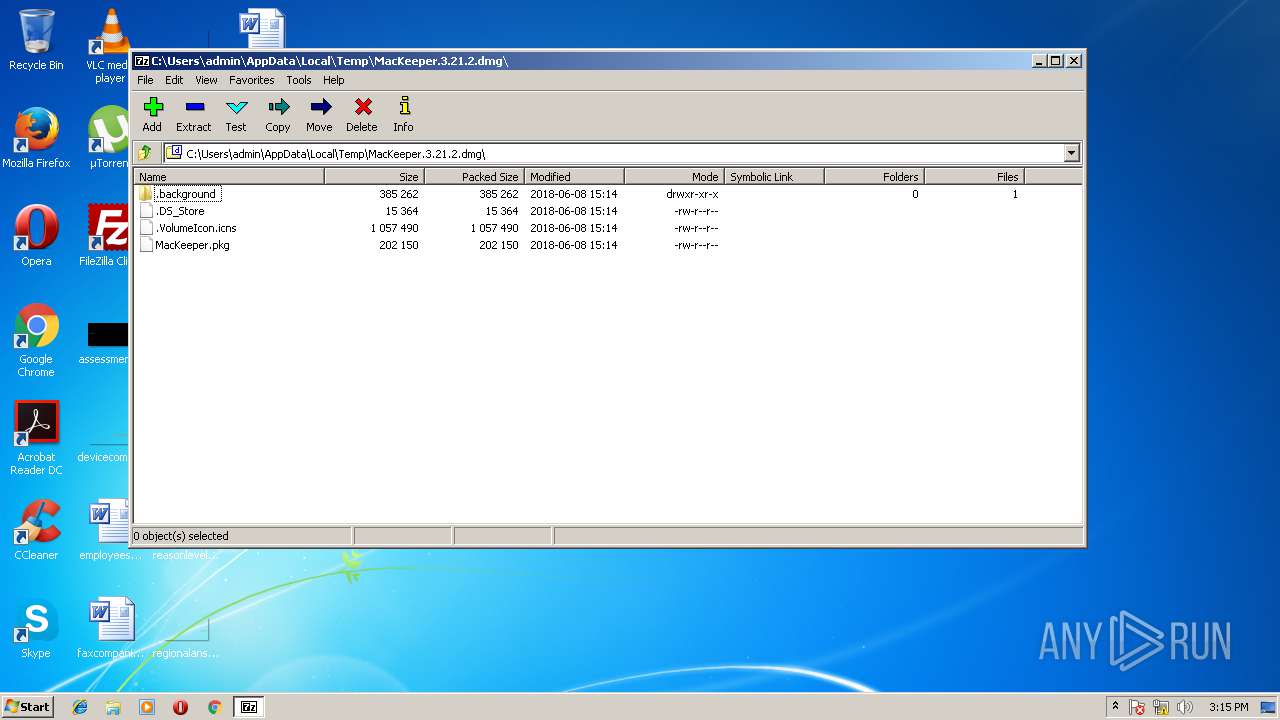This screenshot has height=720, width=1280.
Task: Open Opera from the taskbar
Action: [x=180, y=707]
